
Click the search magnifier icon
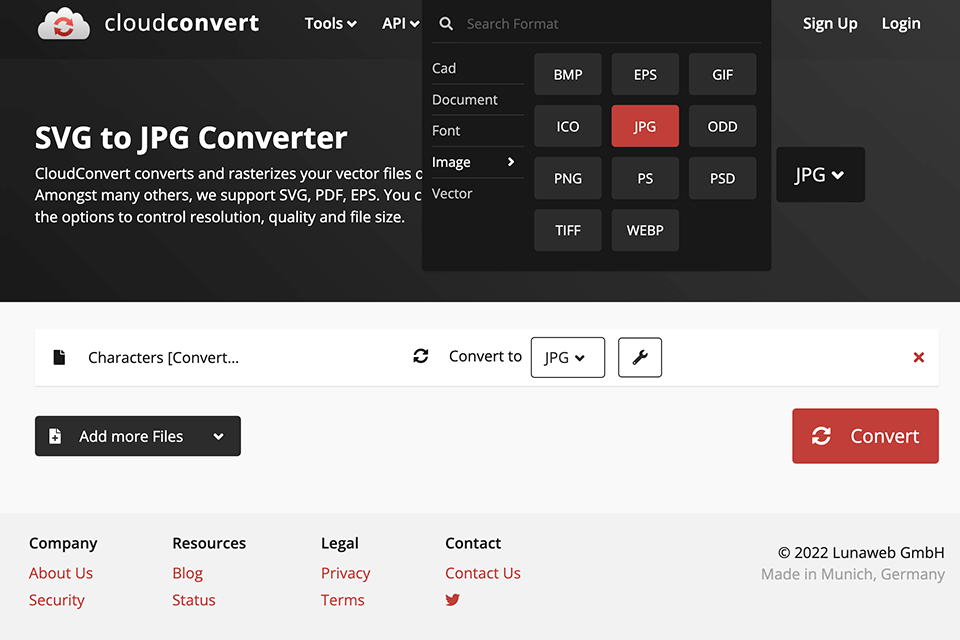[446, 24]
